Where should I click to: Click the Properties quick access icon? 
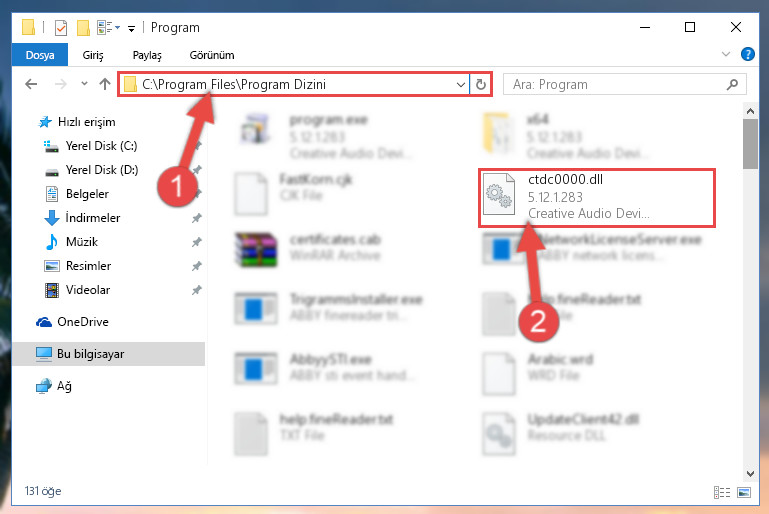click(60, 27)
